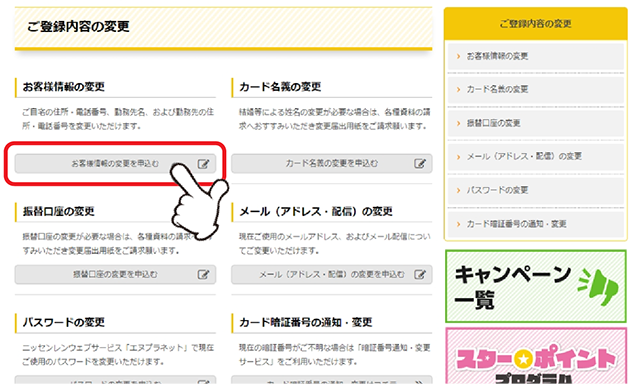
Task: Click the description starting ニッセンレンウェブサービス
Action: [x=118, y=354]
